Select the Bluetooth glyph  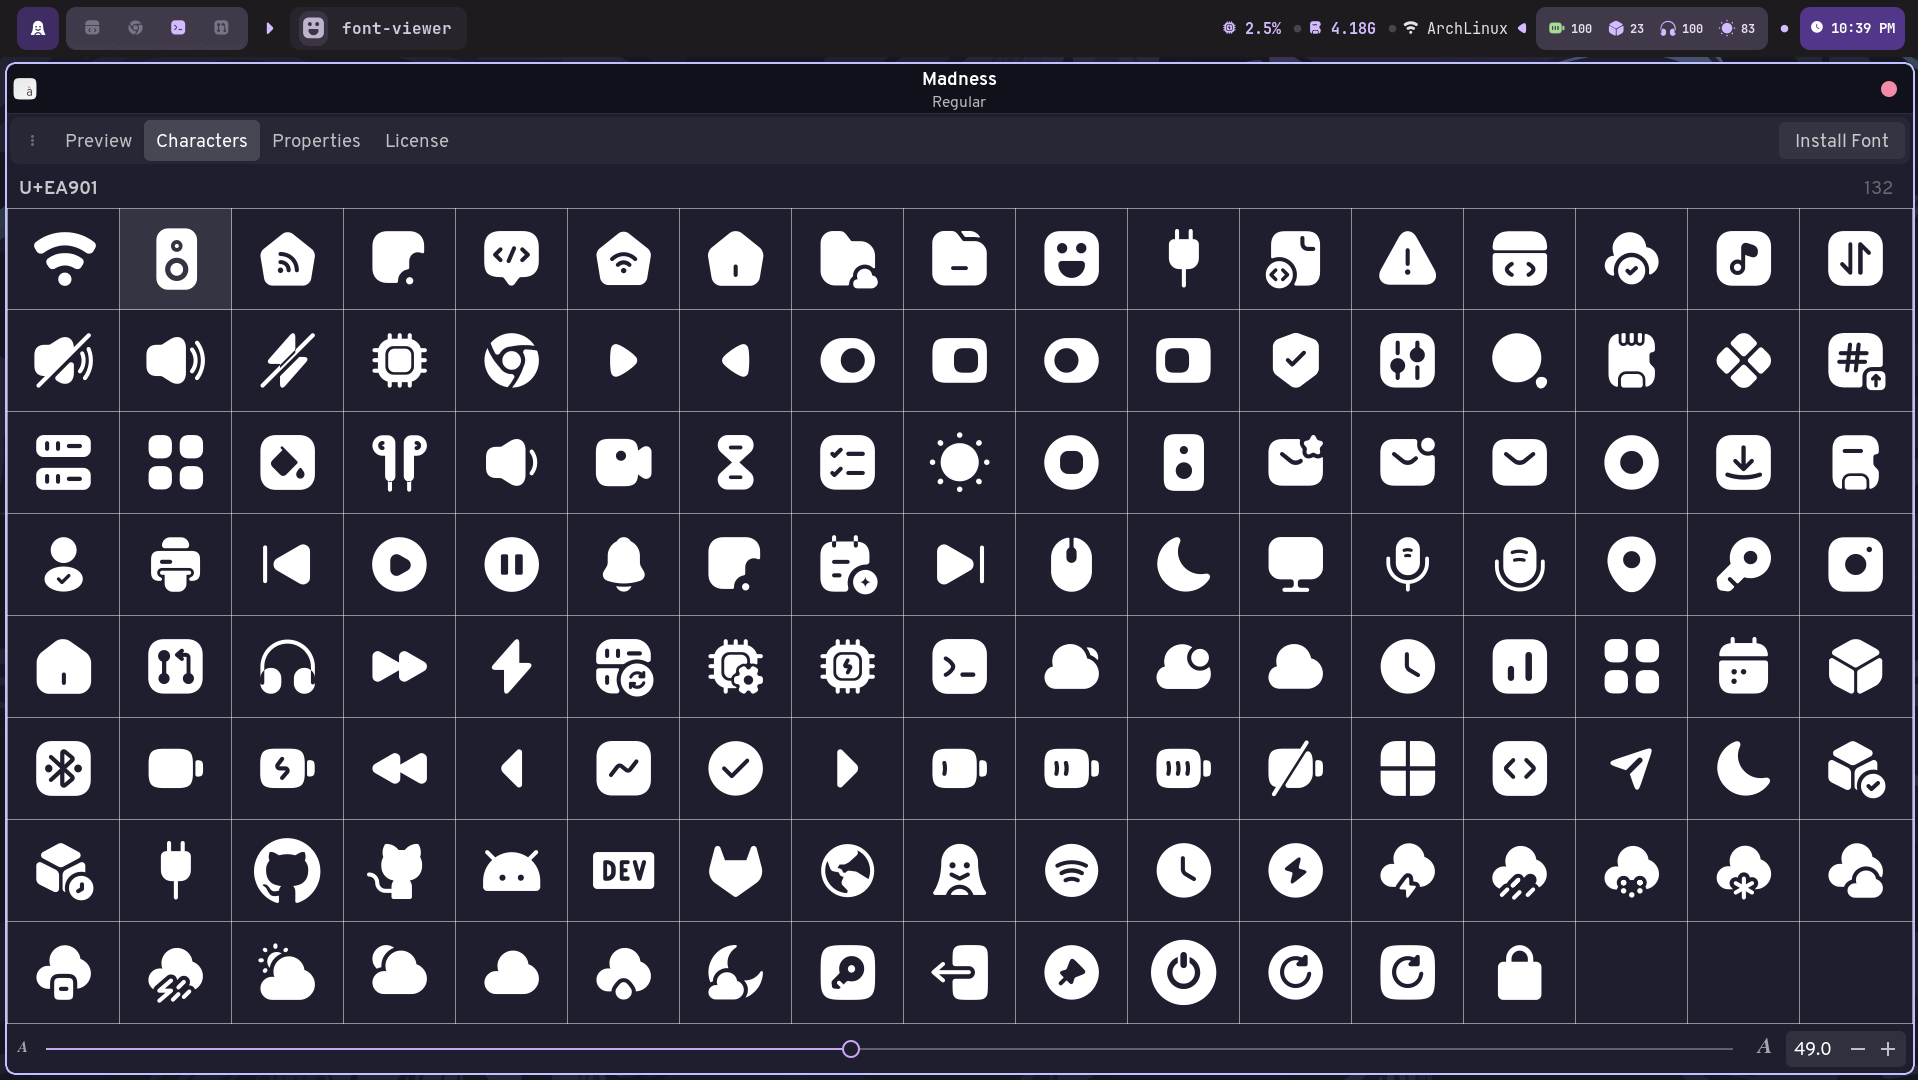point(64,769)
